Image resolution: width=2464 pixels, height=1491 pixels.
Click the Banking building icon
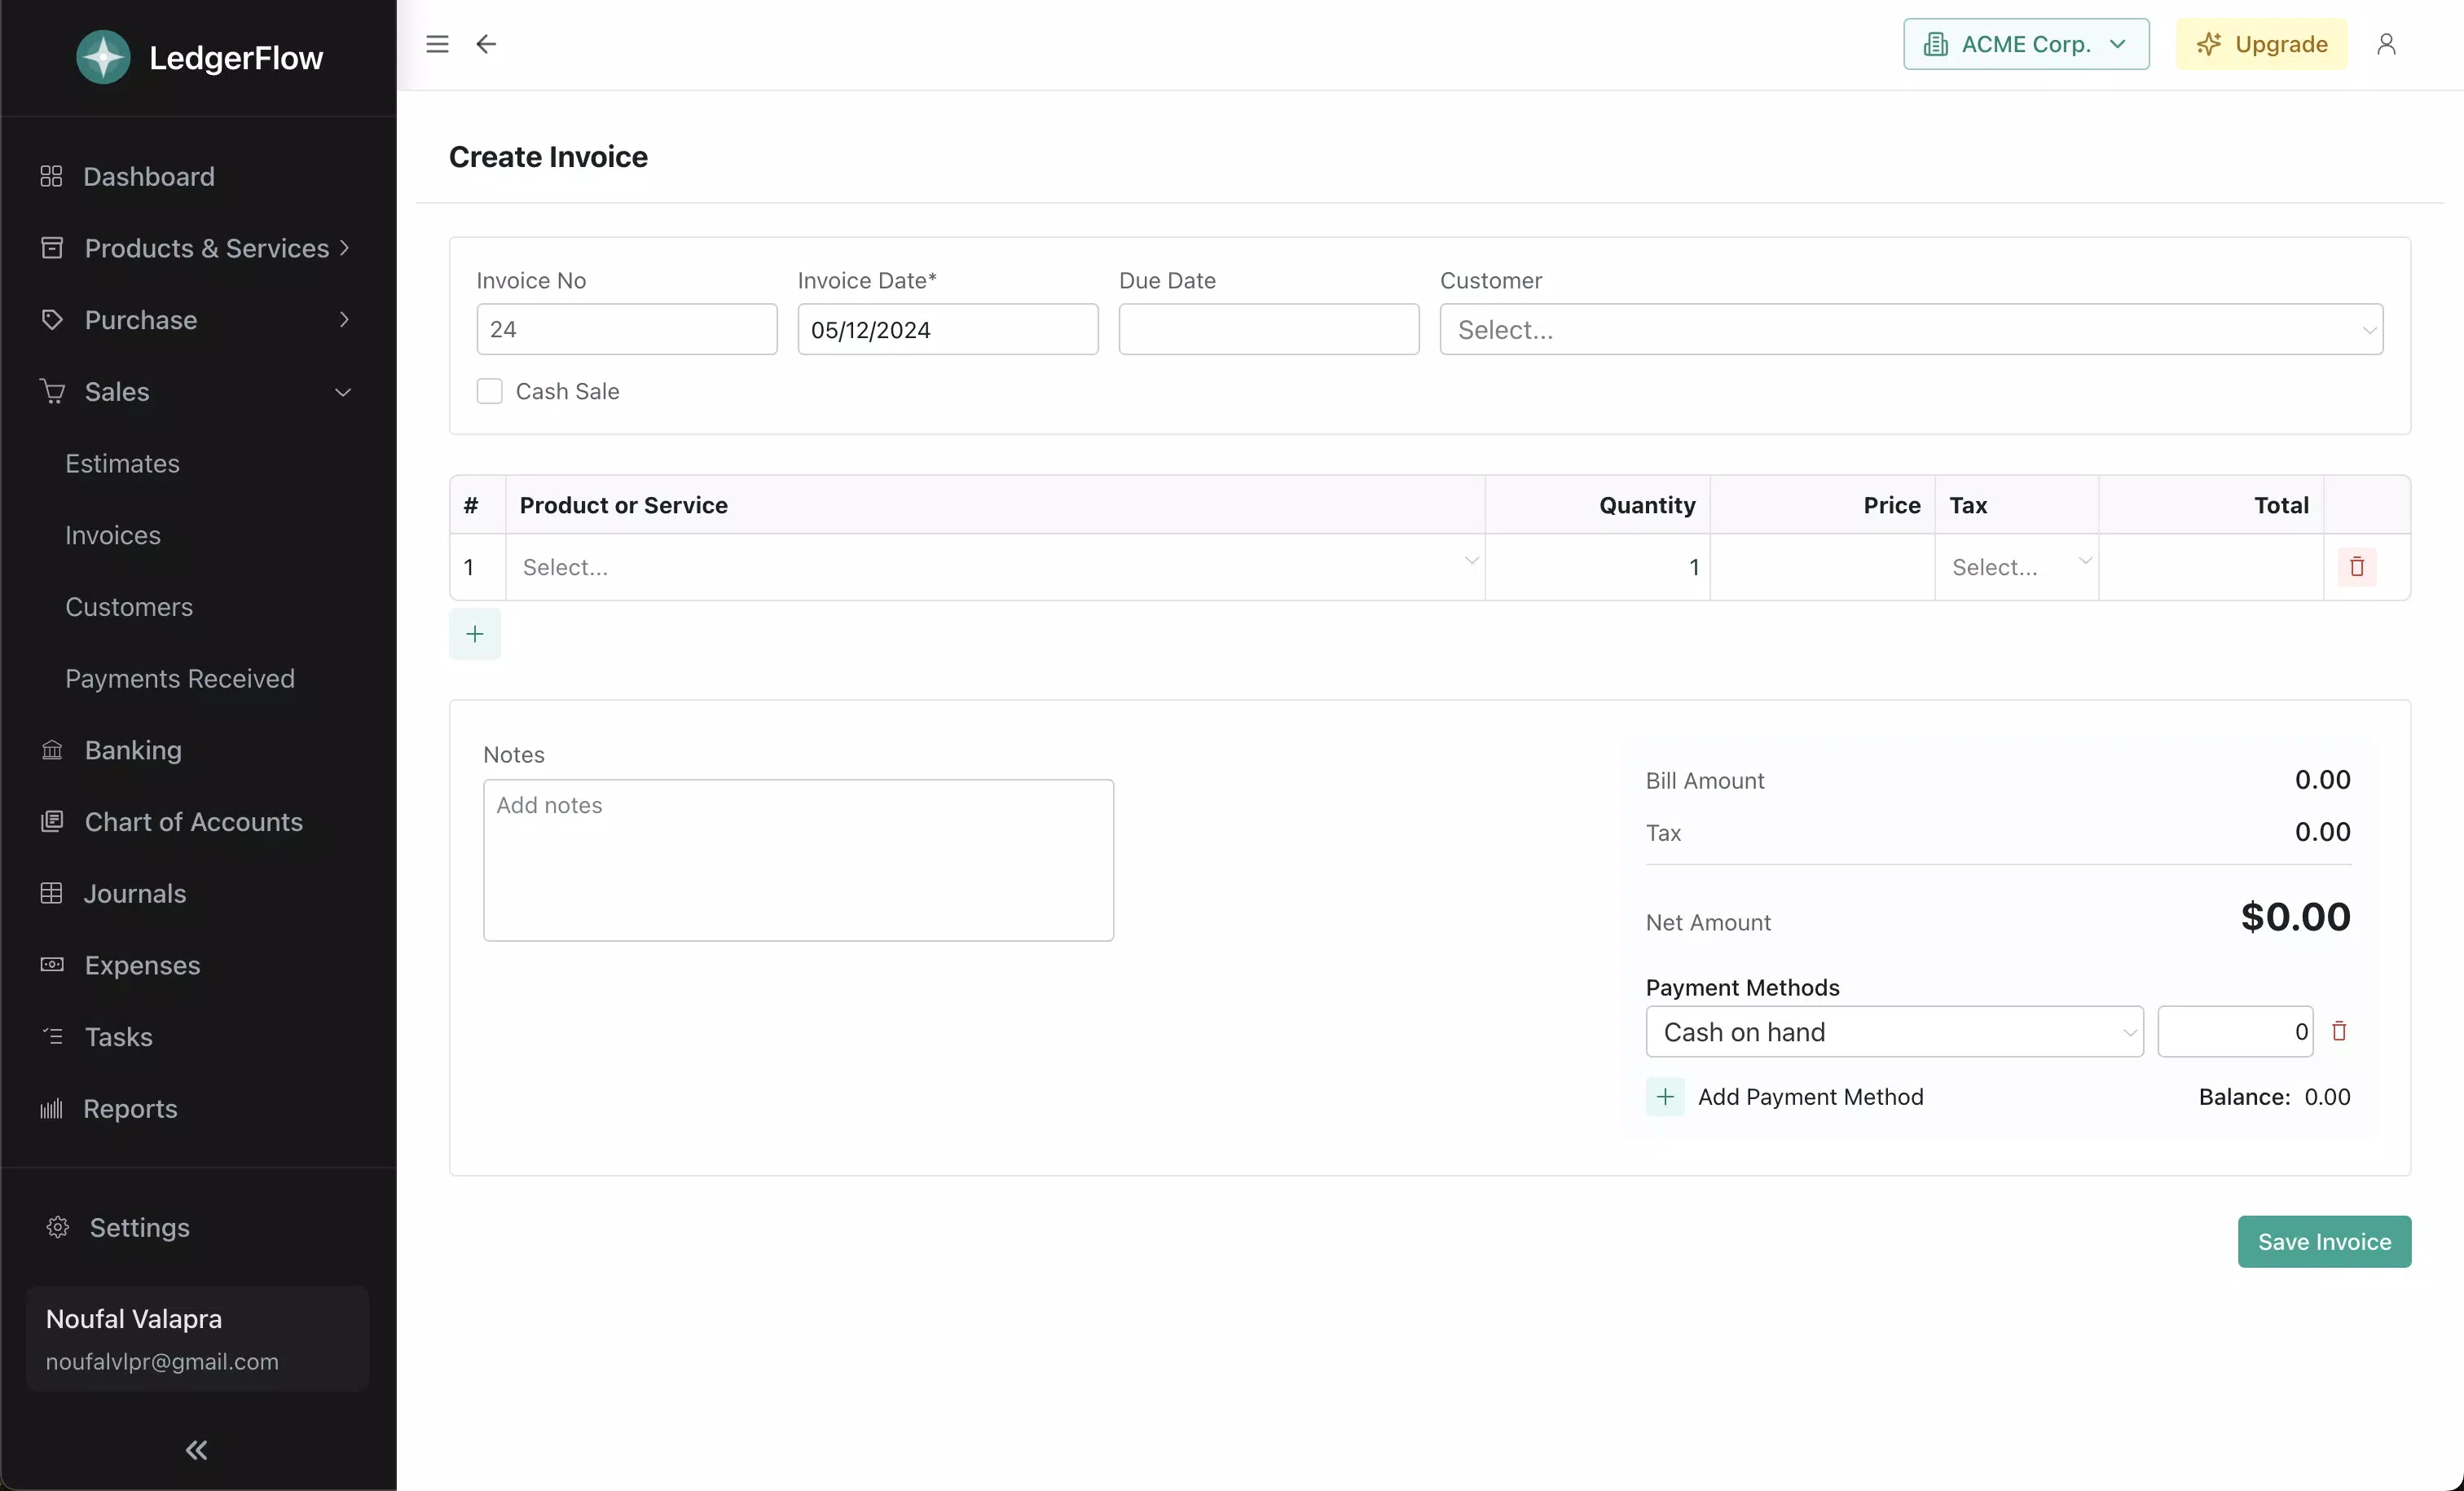tap(52, 749)
